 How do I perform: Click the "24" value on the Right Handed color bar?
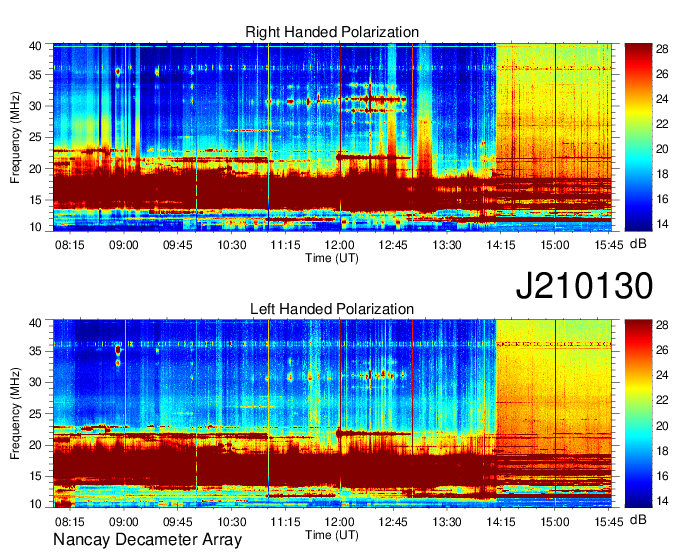click(x=662, y=99)
